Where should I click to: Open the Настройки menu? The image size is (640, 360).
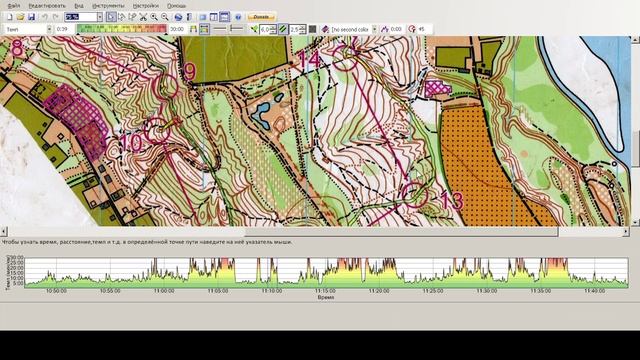[x=146, y=6]
